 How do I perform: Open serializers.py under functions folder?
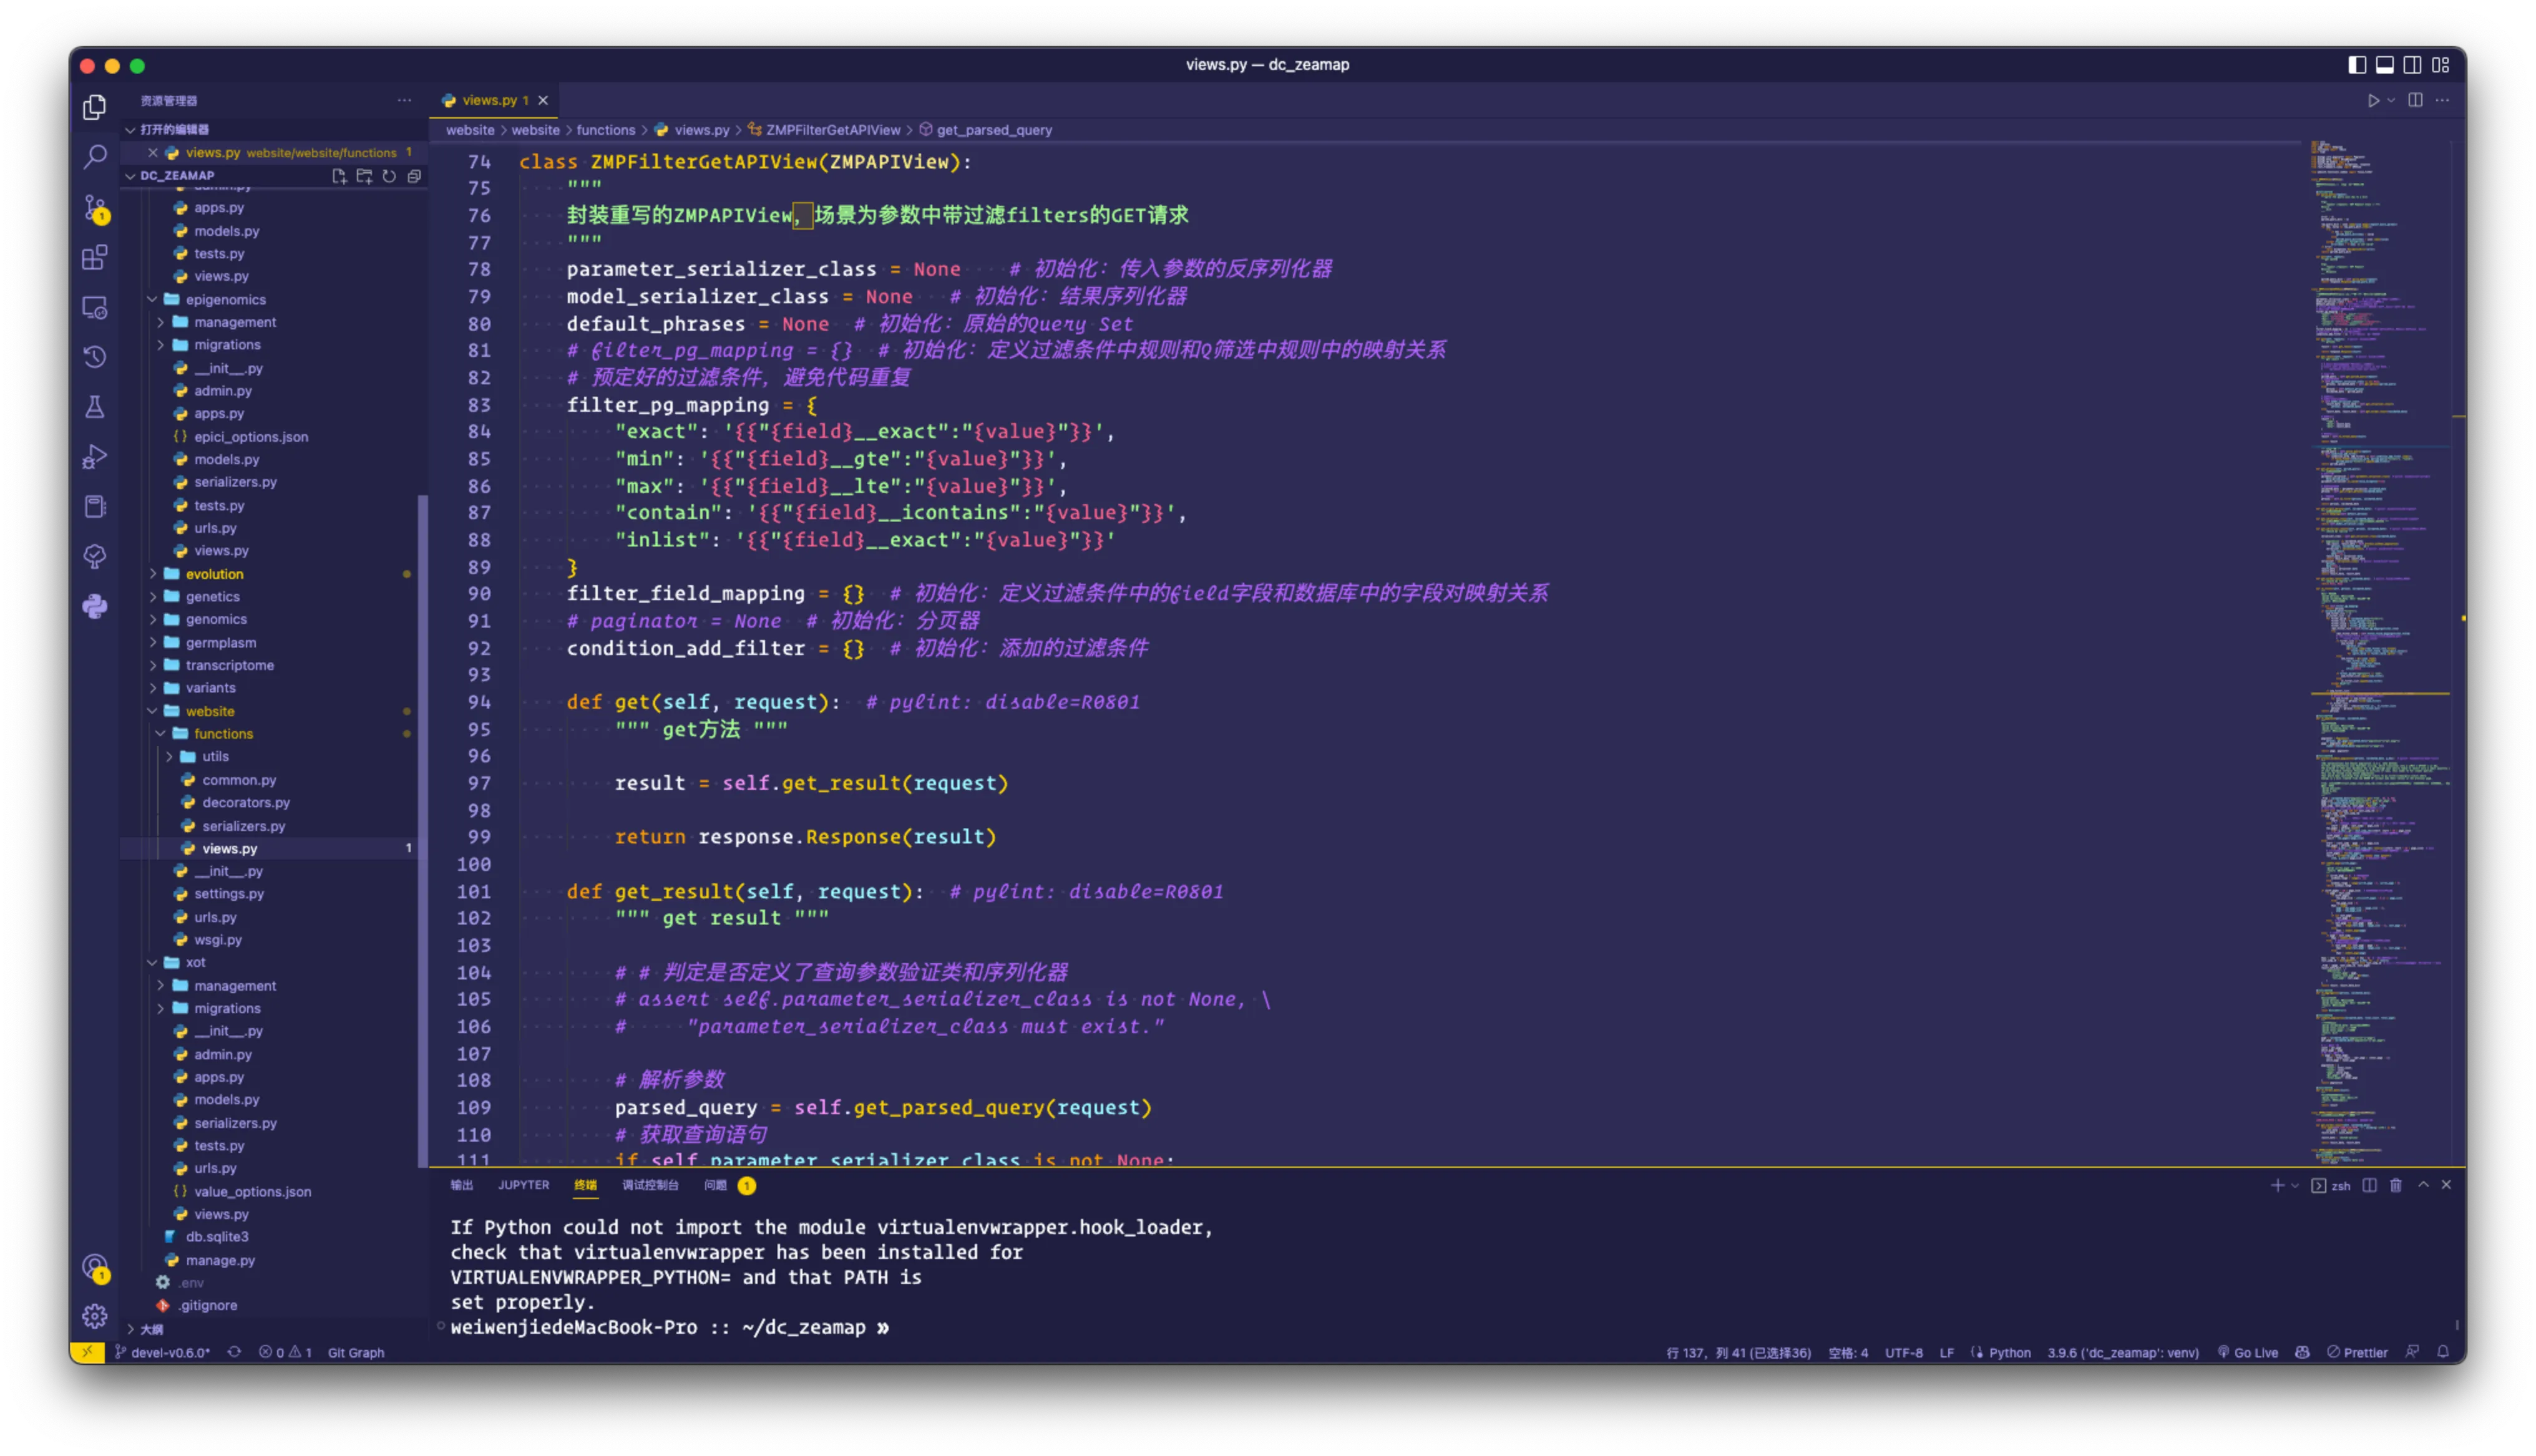coord(243,826)
